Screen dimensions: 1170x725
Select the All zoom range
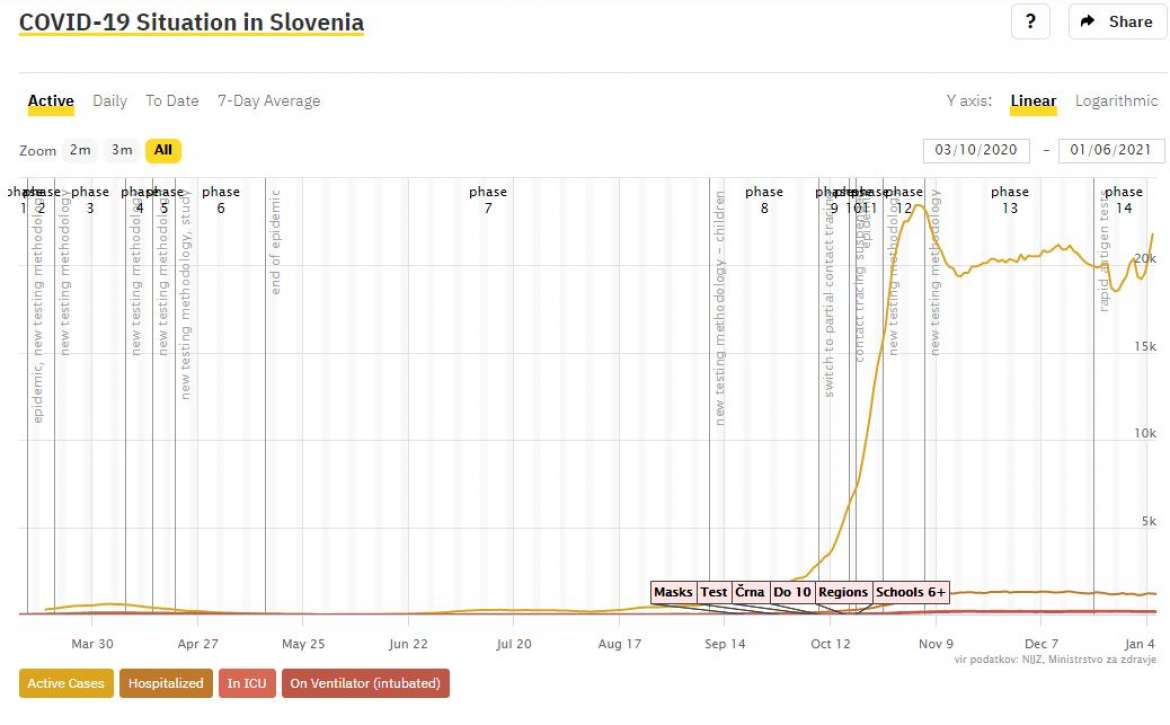pyautogui.click(x=163, y=150)
